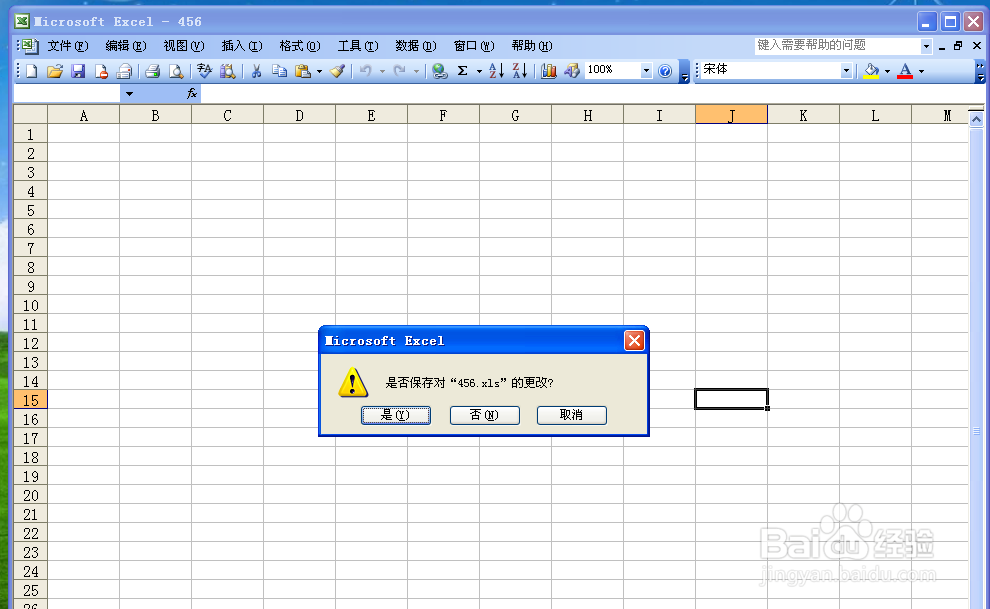Viewport: 990px width, 609px height.
Task: Open the 窗口(W) menu
Action: [x=474, y=45]
